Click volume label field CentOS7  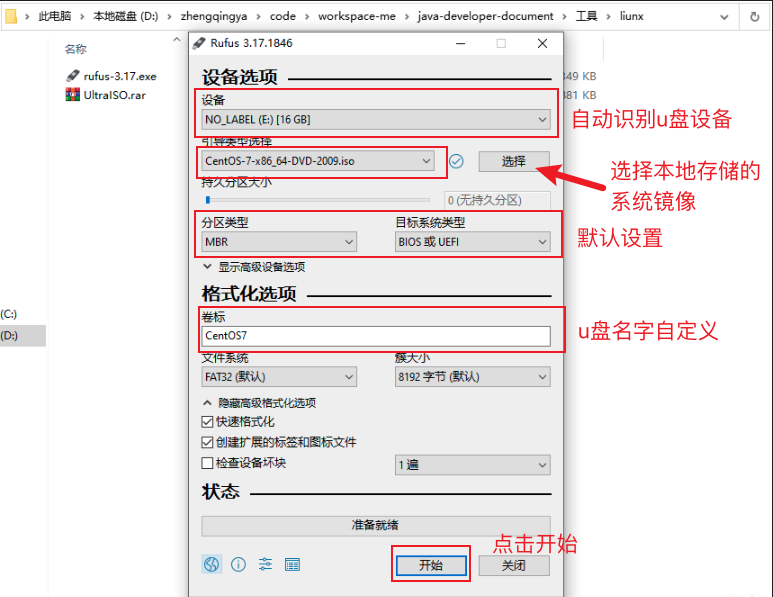[x=376, y=336]
